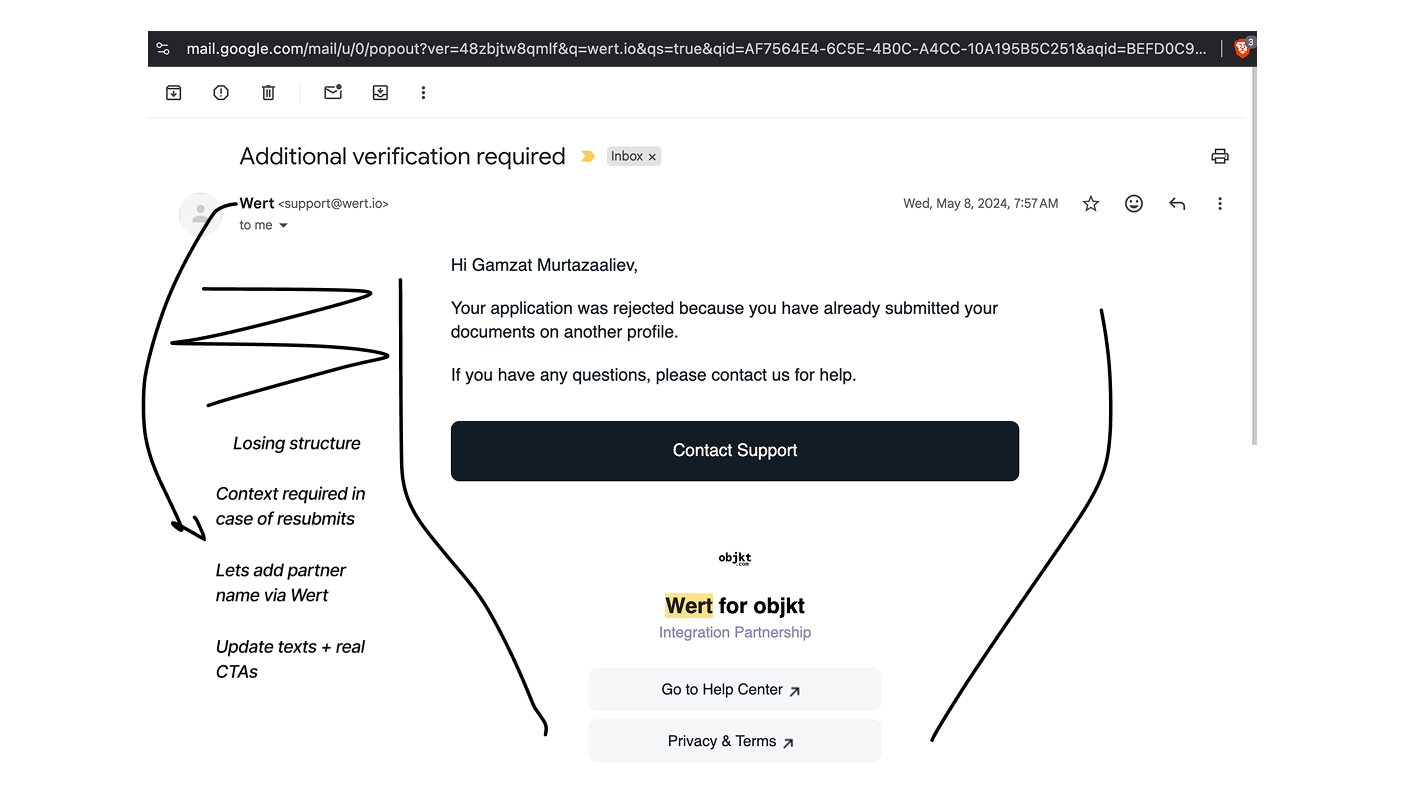Viewport: 1406px width, 799px height.
Task: Expand the 'to me' recipient details
Action: click(263, 225)
